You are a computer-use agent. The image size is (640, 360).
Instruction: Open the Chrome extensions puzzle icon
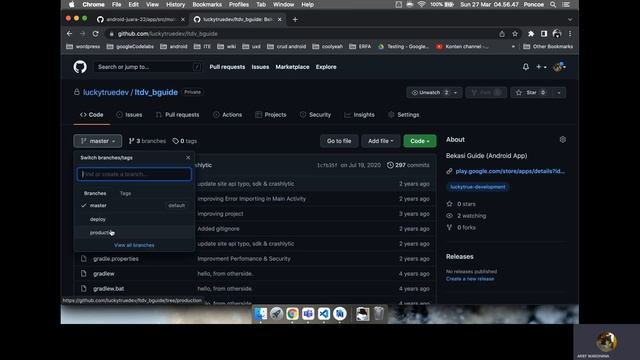[x=531, y=34]
